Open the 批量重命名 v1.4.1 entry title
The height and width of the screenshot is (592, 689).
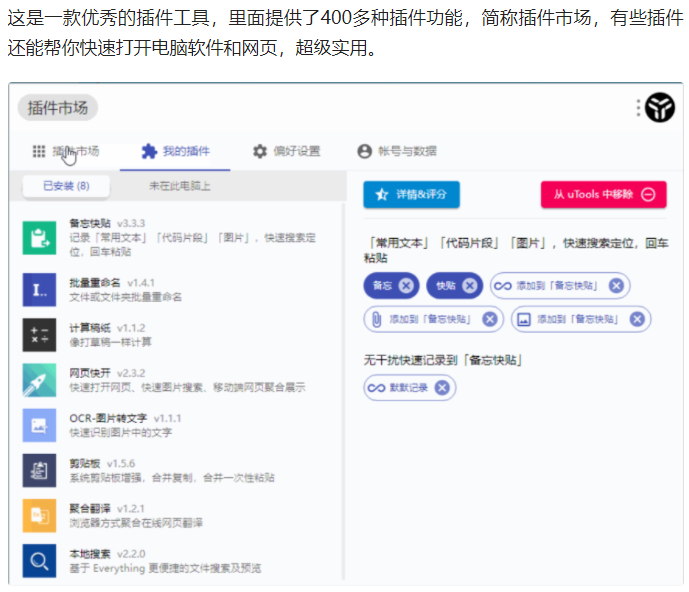click(112, 283)
